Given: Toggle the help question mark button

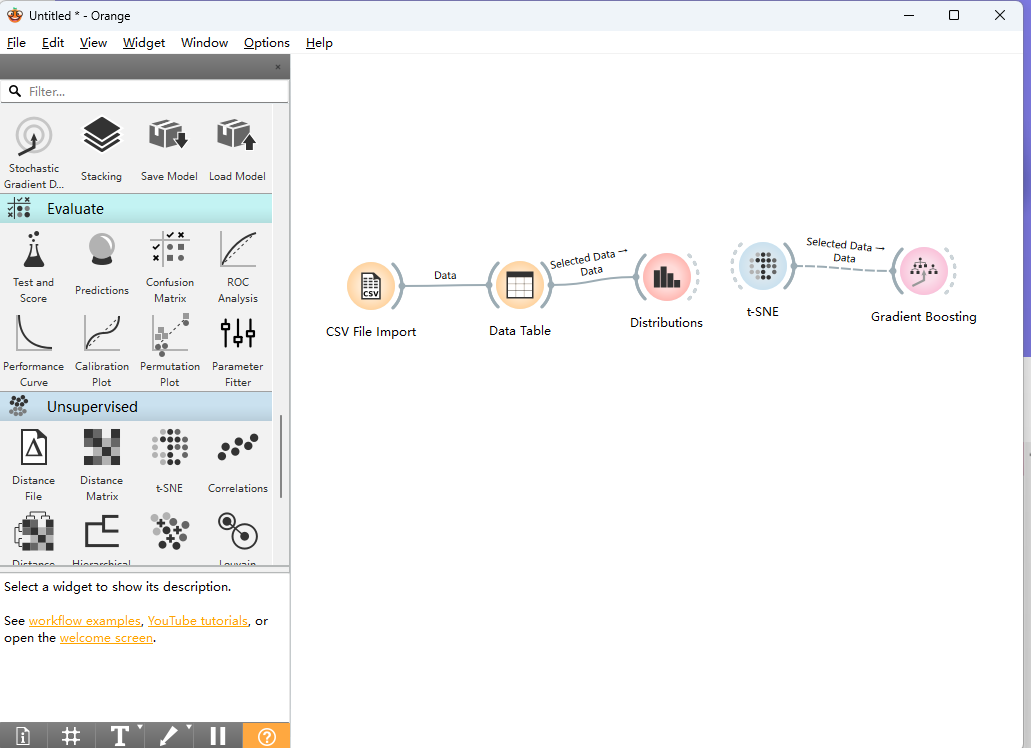Looking at the screenshot, I should point(266,736).
